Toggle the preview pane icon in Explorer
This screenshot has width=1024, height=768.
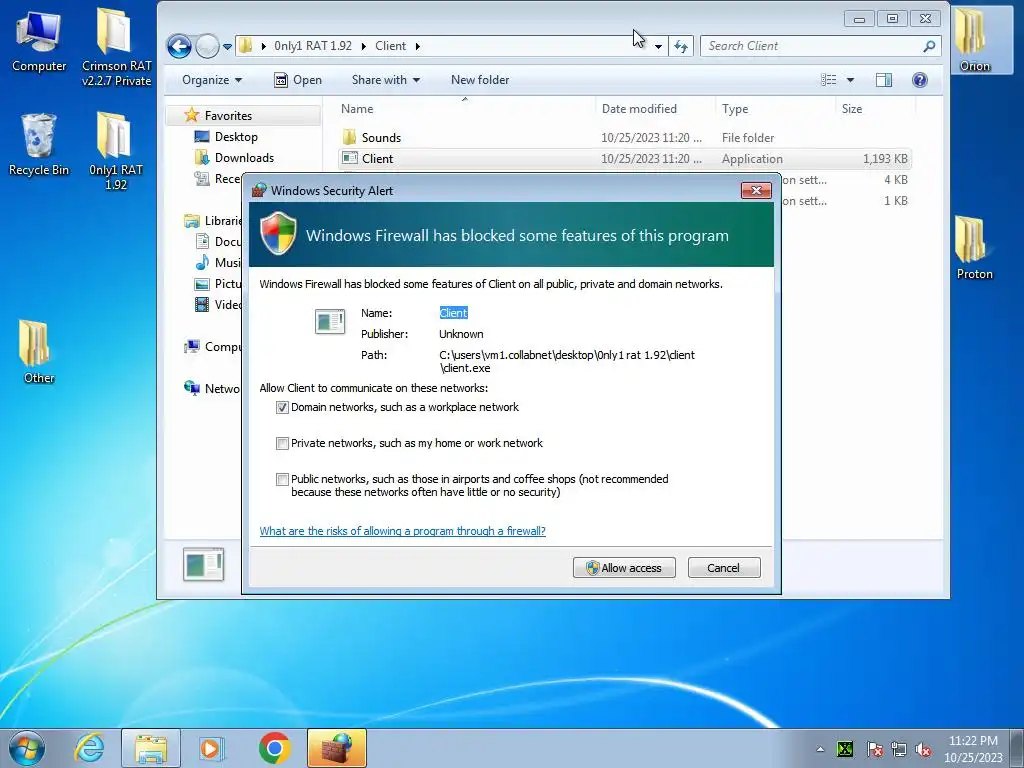point(884,80)
